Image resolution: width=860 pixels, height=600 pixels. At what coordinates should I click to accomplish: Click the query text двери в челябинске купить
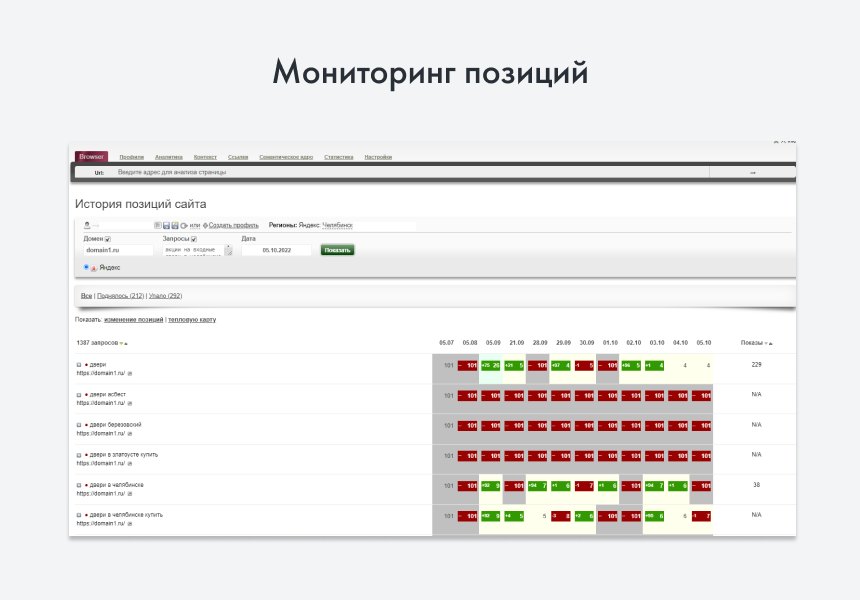(126, 516)
